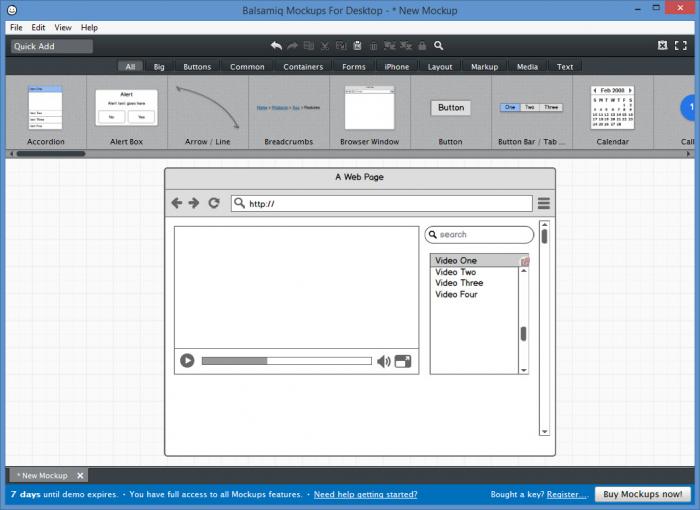The height and width of the screenshot is (510, 700).
Task: Click the search field in mockup
Action: coord(479,234)
